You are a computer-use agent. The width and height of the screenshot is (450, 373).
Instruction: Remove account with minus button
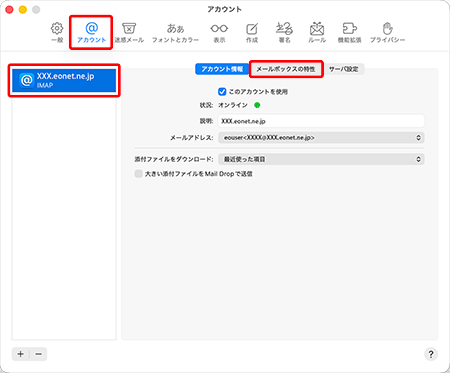click(x=39, y=354)
